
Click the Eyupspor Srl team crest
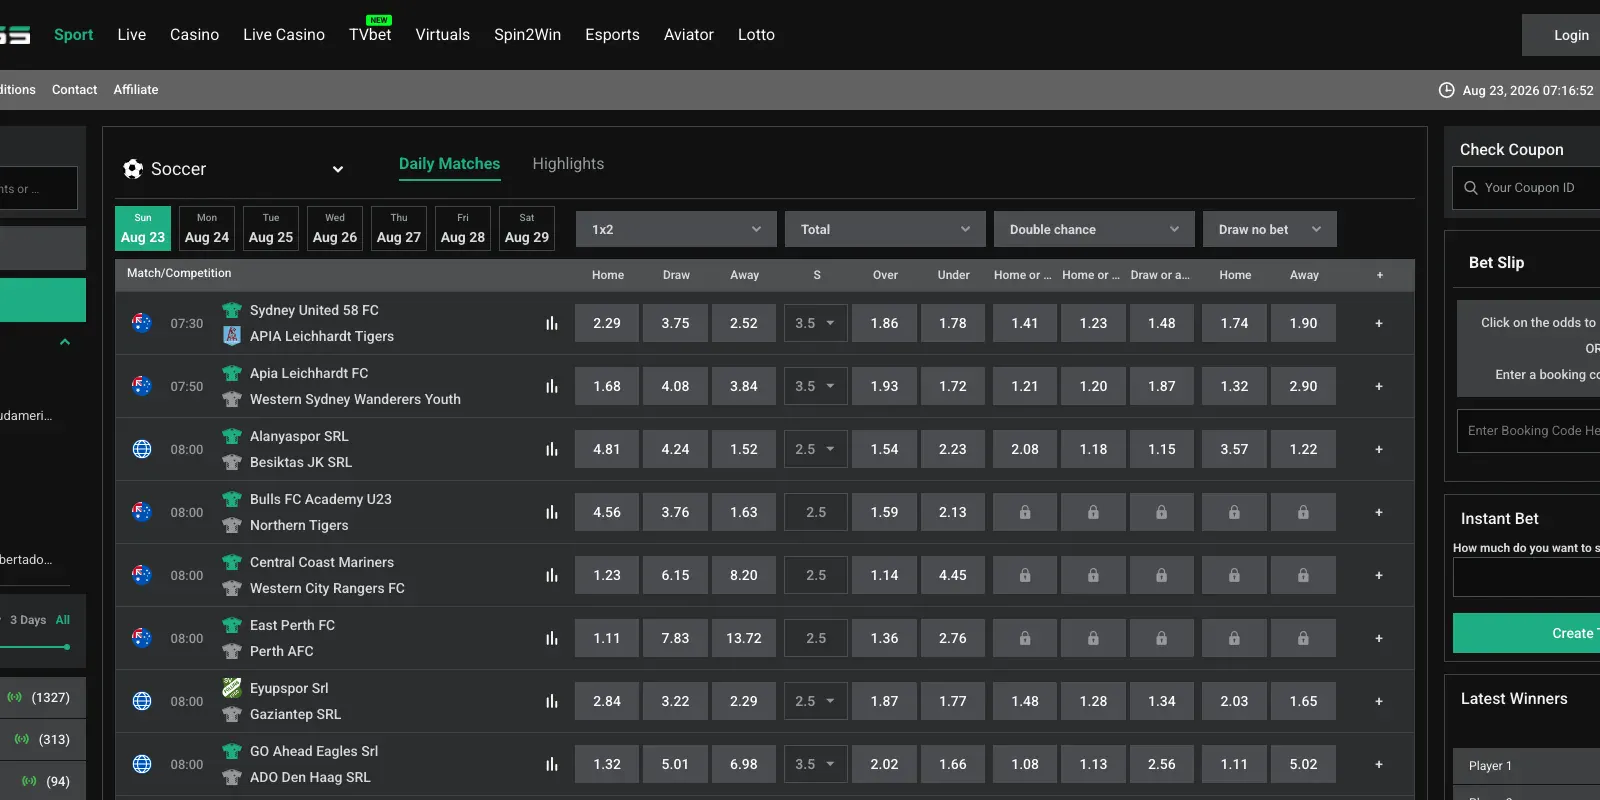[232, 688]
